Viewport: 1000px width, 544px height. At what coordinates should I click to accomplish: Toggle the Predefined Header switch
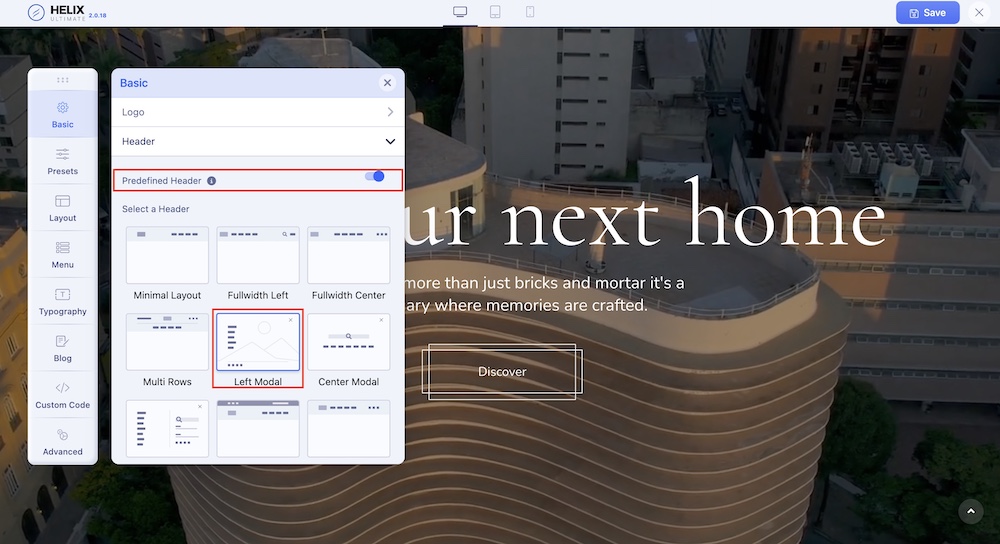(375, 177)
